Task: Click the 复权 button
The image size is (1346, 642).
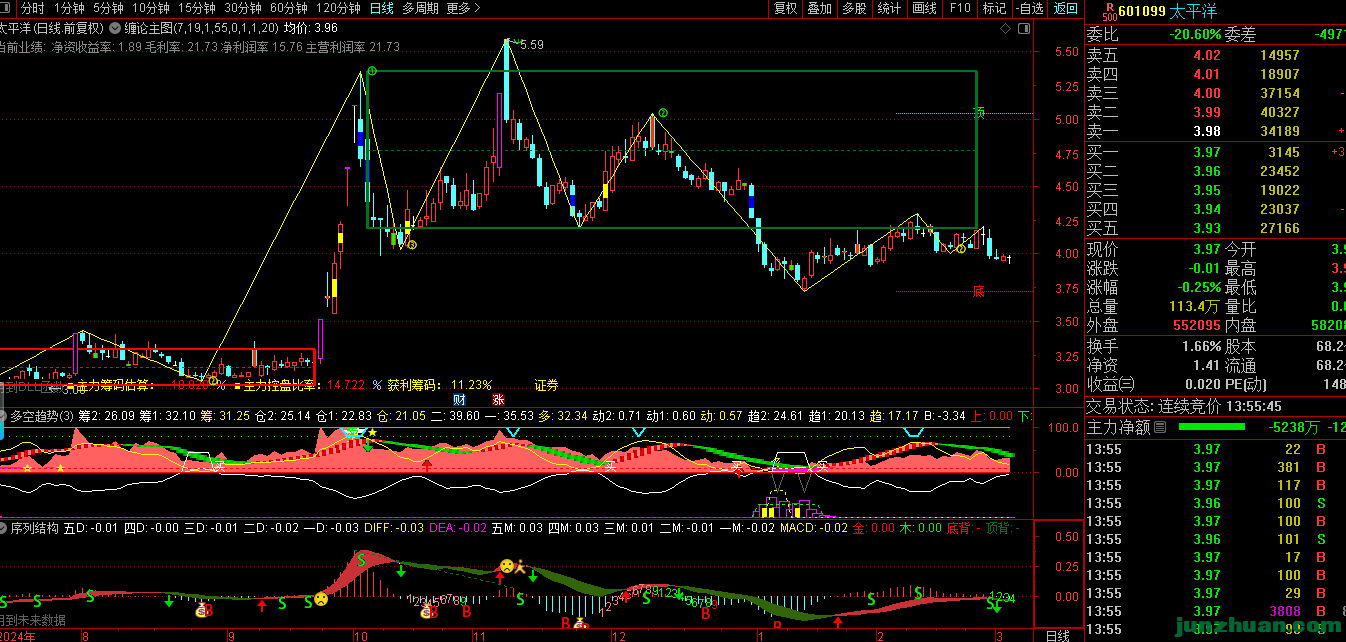Action: [786, 8]
